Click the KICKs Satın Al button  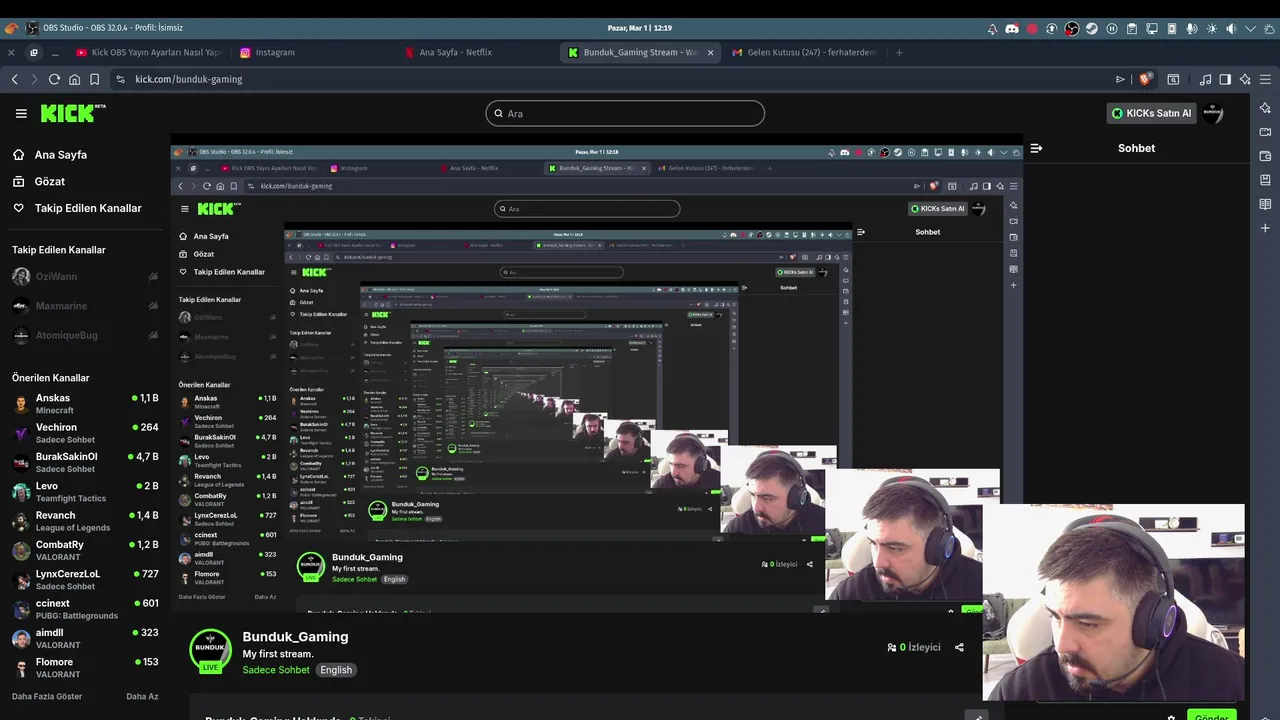(x=1151, y=113)
